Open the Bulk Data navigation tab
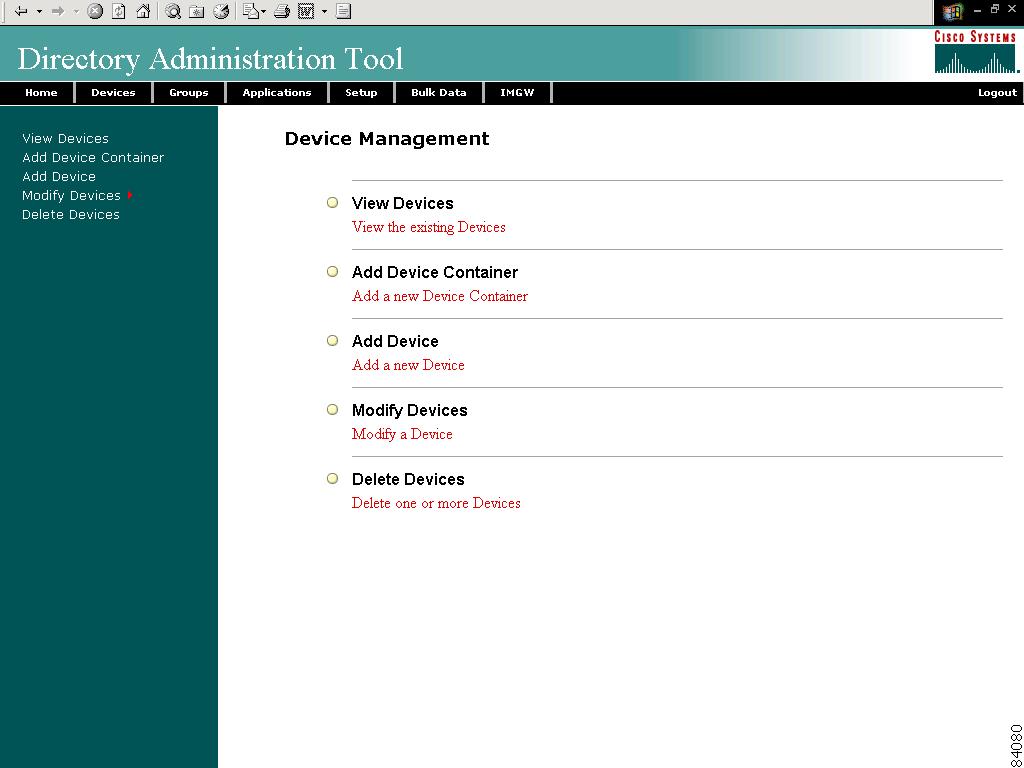This screenshot has width=1024, height=768. coord(439,93)
